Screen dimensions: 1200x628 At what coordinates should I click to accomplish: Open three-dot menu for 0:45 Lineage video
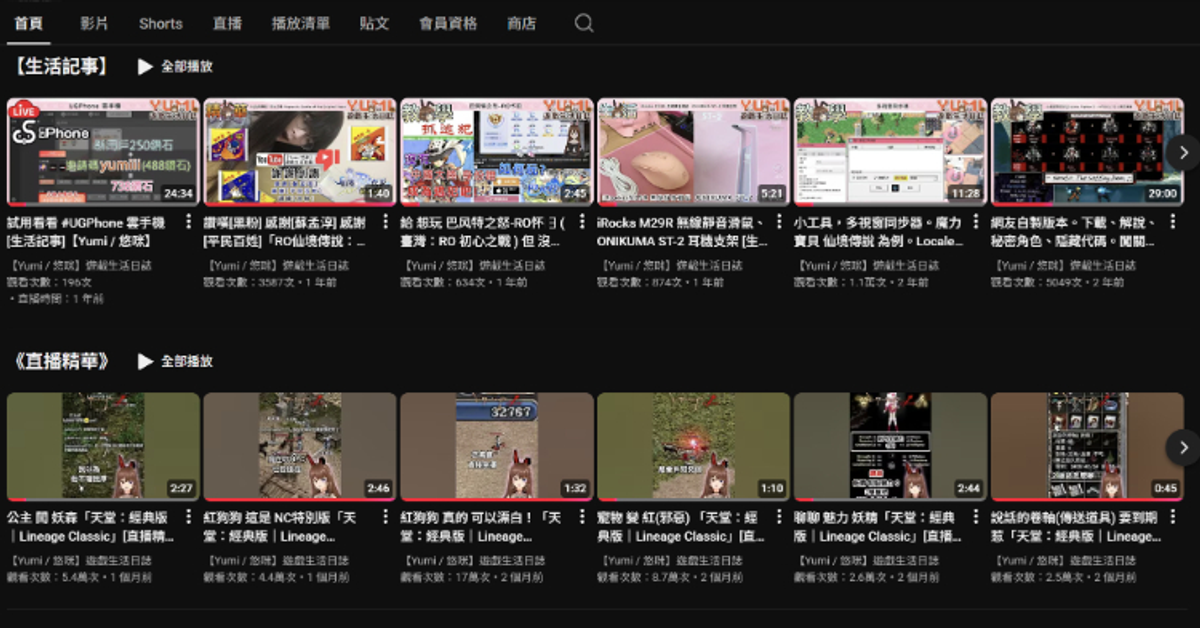1174,517
